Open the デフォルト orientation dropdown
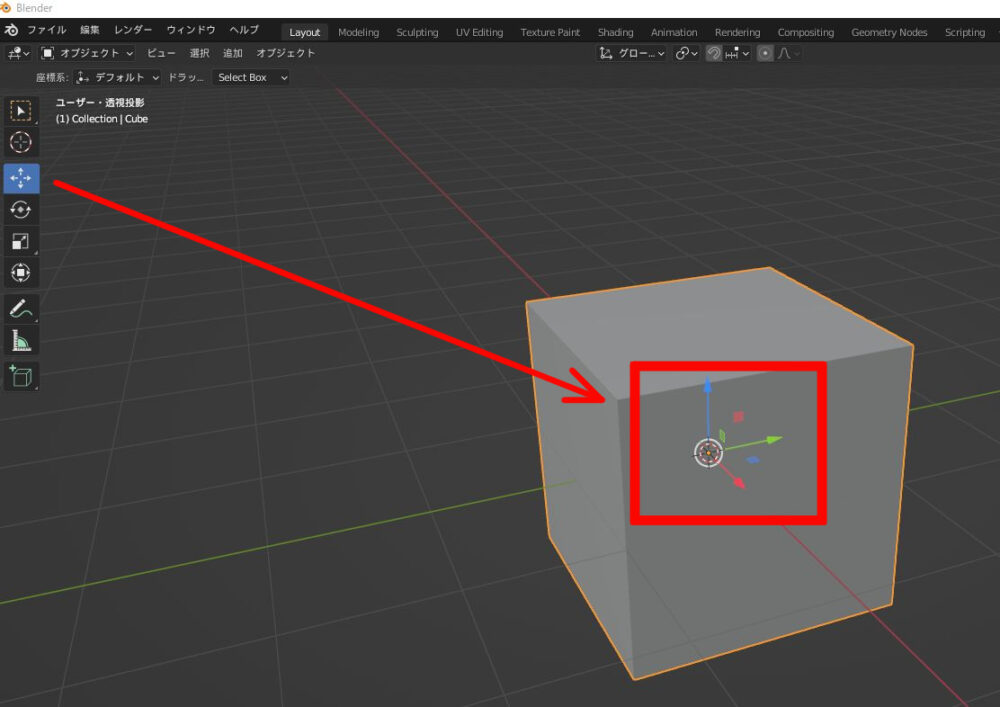This screenshot has height=707, width=1000. point(117,78)
